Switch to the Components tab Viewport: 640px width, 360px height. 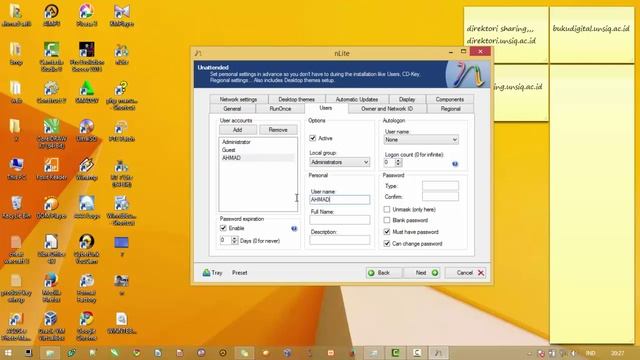coord(450,99)
